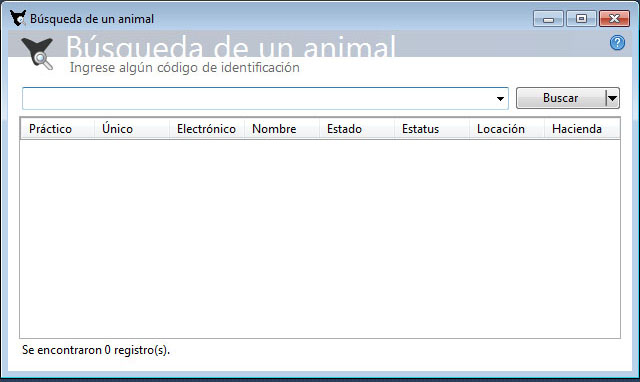This screenshot has height=382, width=640.
Task: Focus the identification code input field
Action: (x=265, y=98)
